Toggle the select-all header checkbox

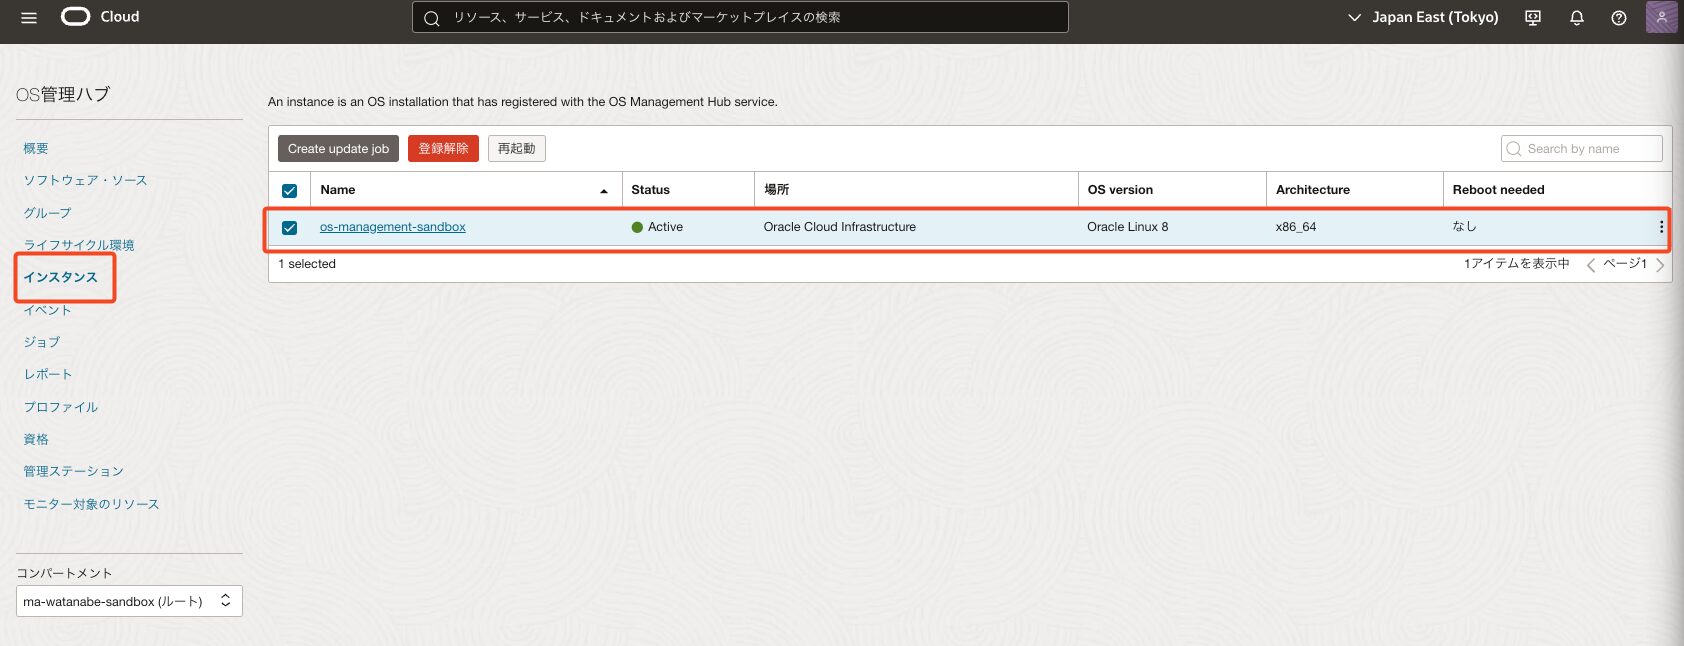(290, 190)
